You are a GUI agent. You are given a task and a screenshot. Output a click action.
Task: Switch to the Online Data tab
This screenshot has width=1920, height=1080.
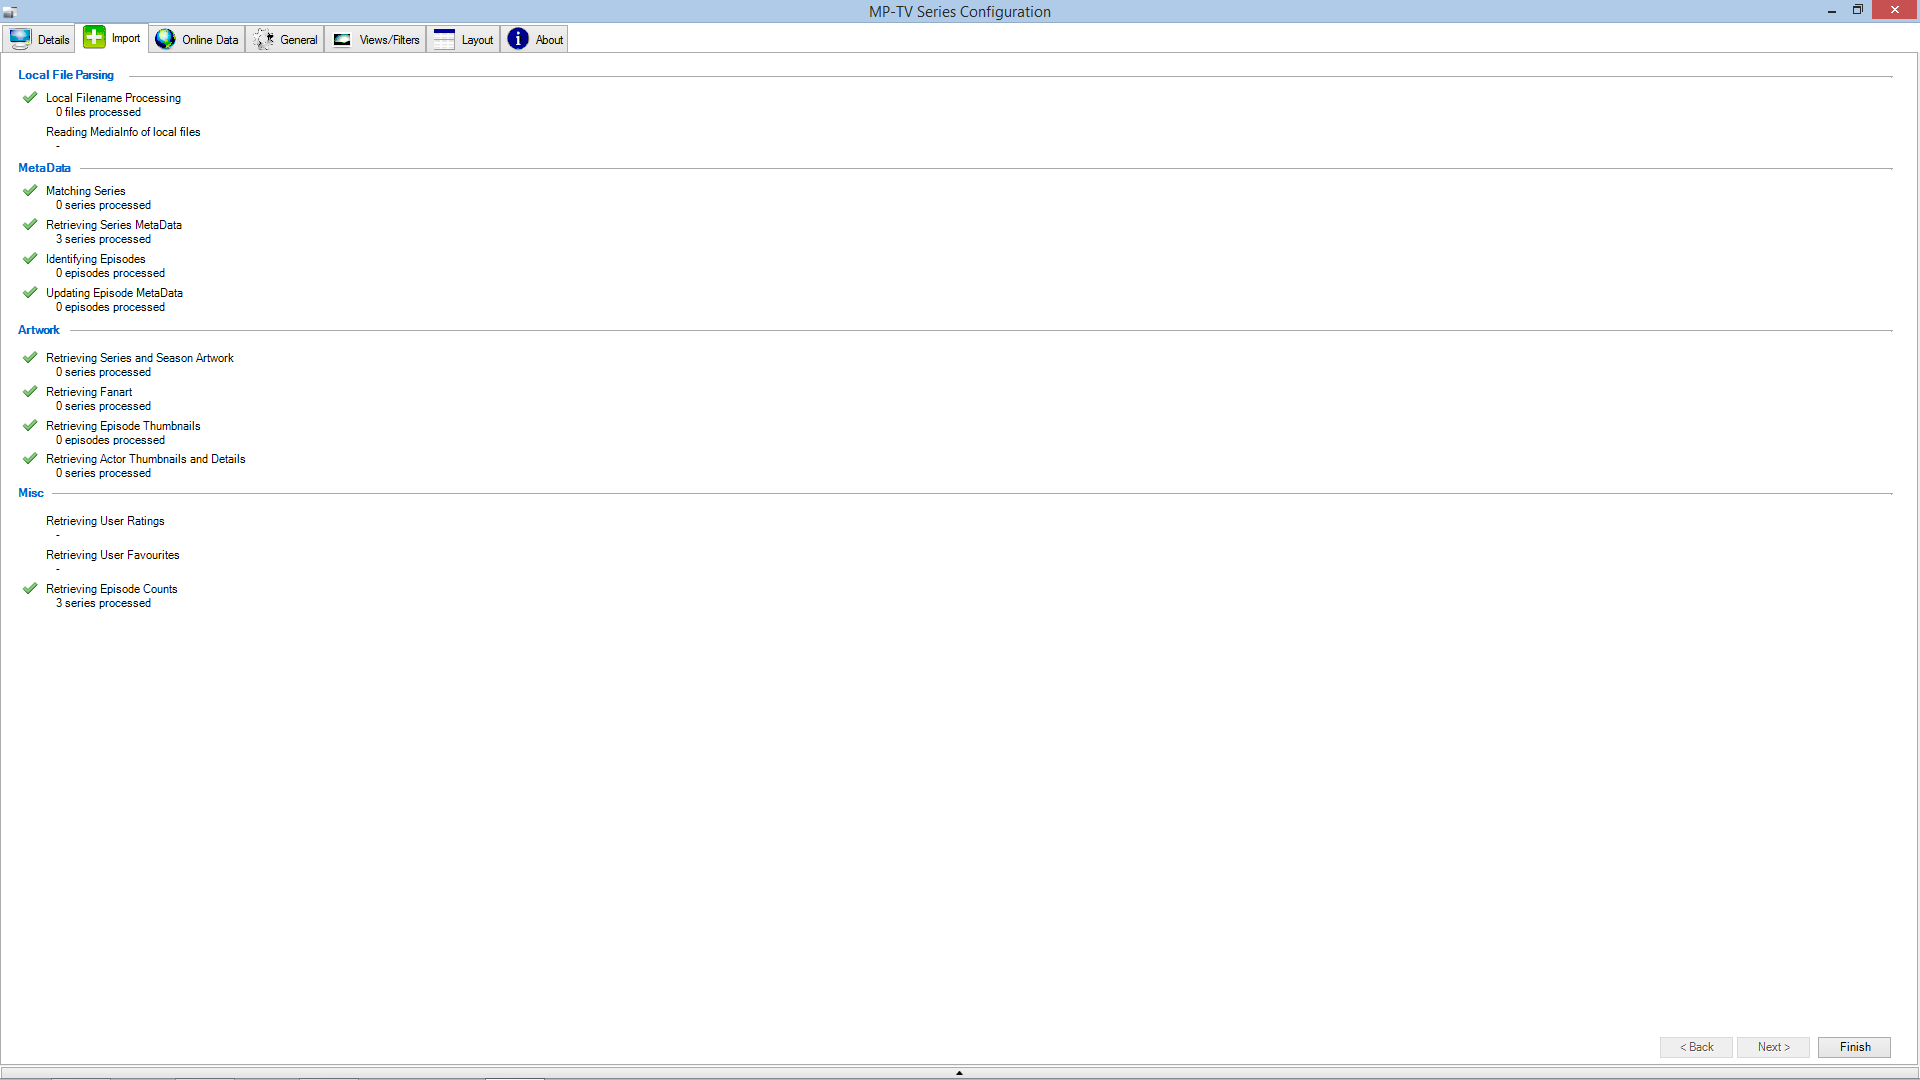click(x=210, y=40)
